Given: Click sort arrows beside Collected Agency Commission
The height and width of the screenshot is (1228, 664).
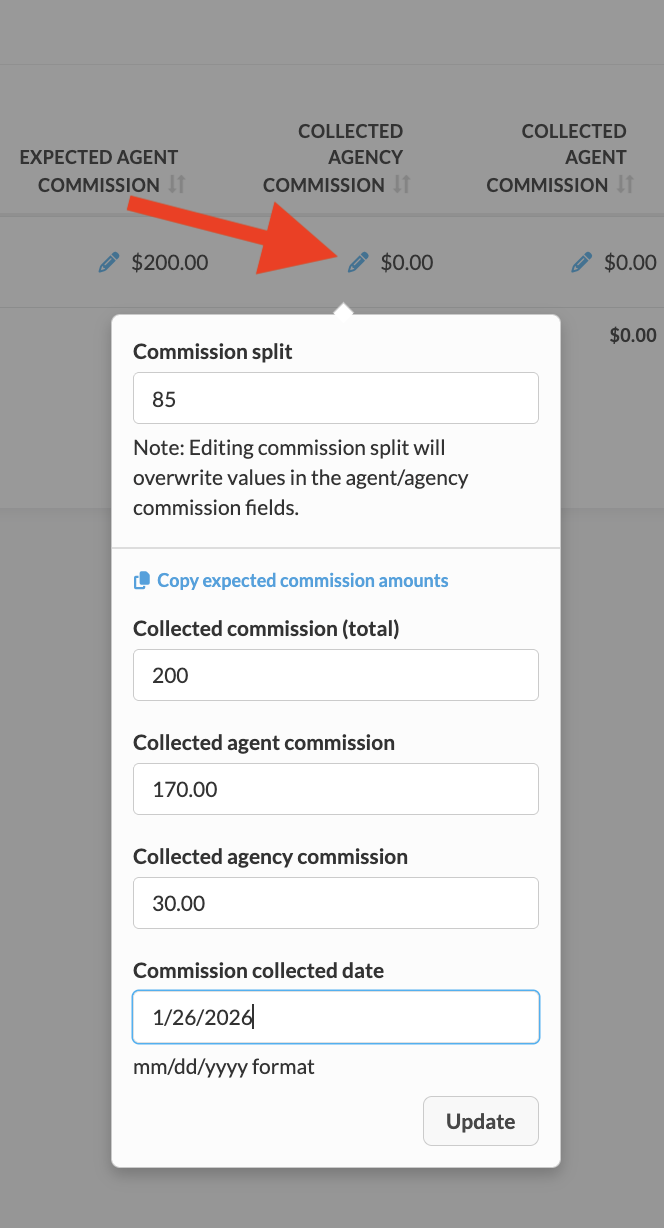Looking at the screenshot, I should point(402,185).
